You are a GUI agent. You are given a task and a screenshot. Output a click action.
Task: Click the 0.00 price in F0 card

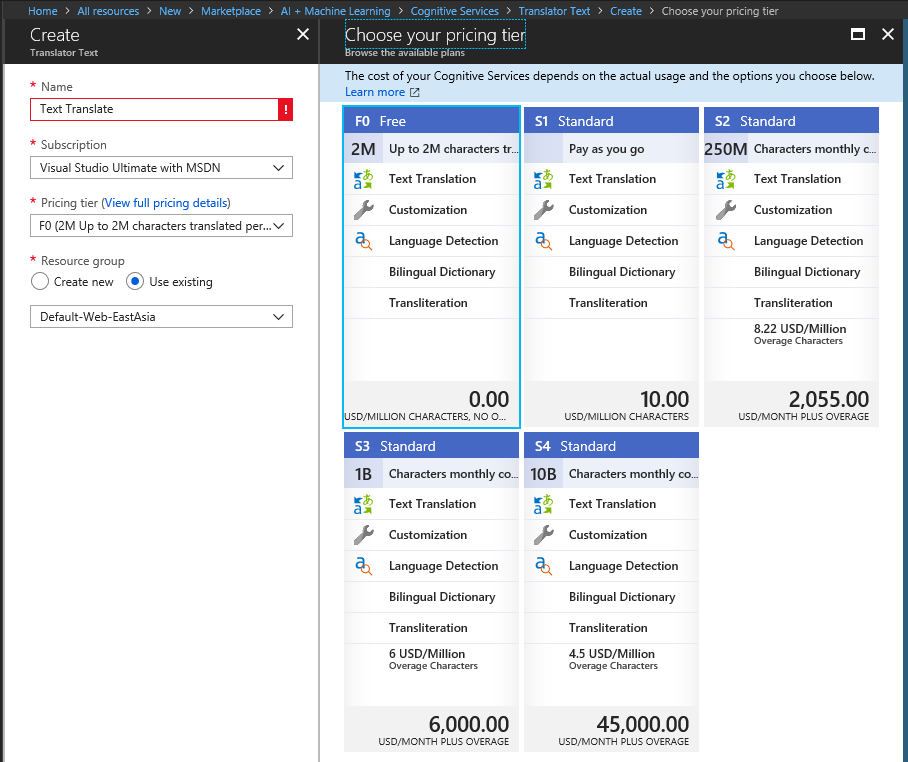pos(489,399)
